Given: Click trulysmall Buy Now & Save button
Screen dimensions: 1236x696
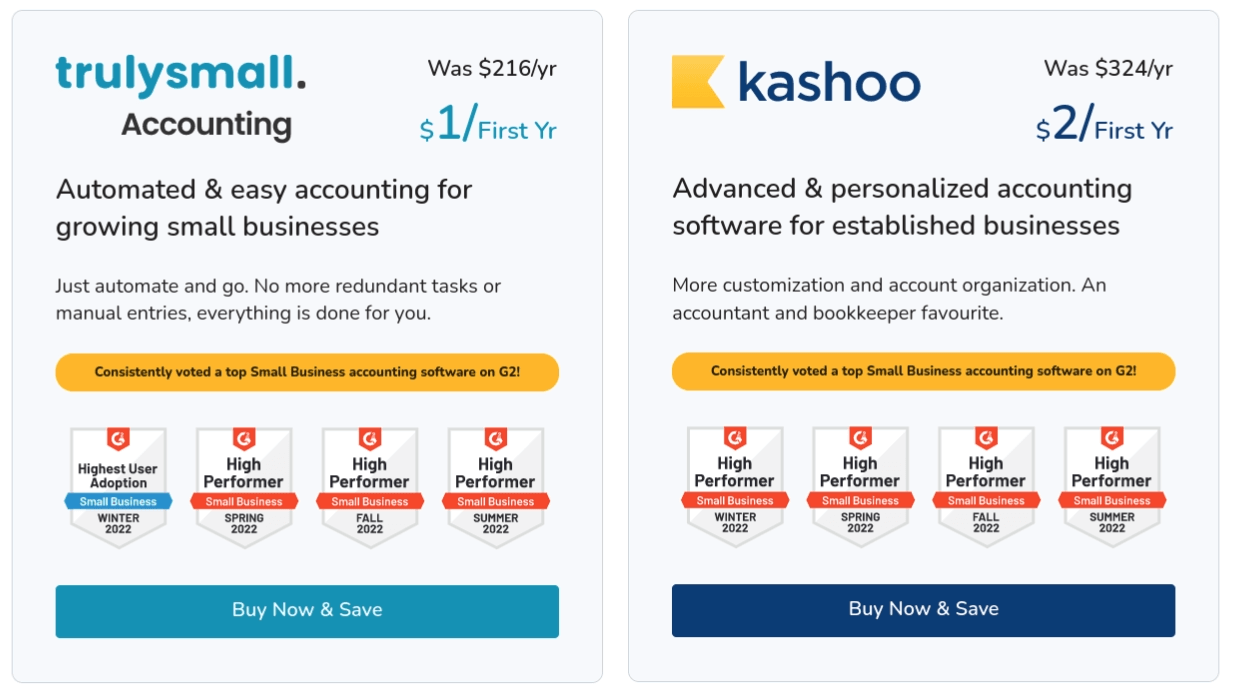Looking at the screenshot, I should [x=307, y=611].
